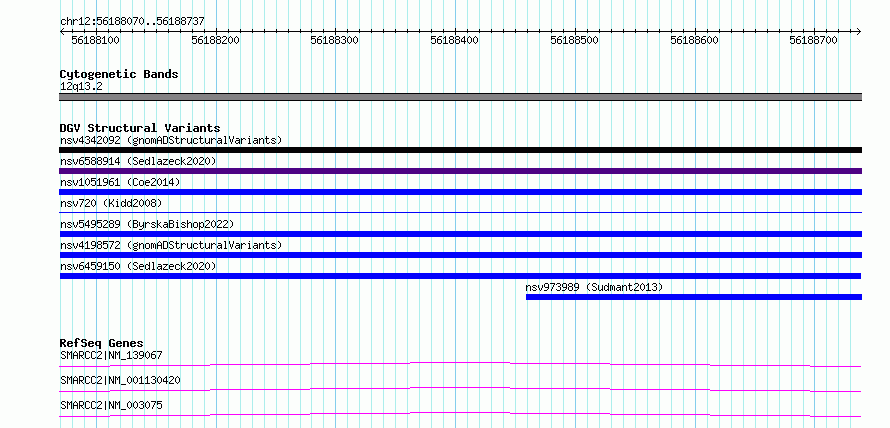Select the RefSeq Genes track title
The width and height of the screenshot is (890, 428).
click(x=101, y=343)
